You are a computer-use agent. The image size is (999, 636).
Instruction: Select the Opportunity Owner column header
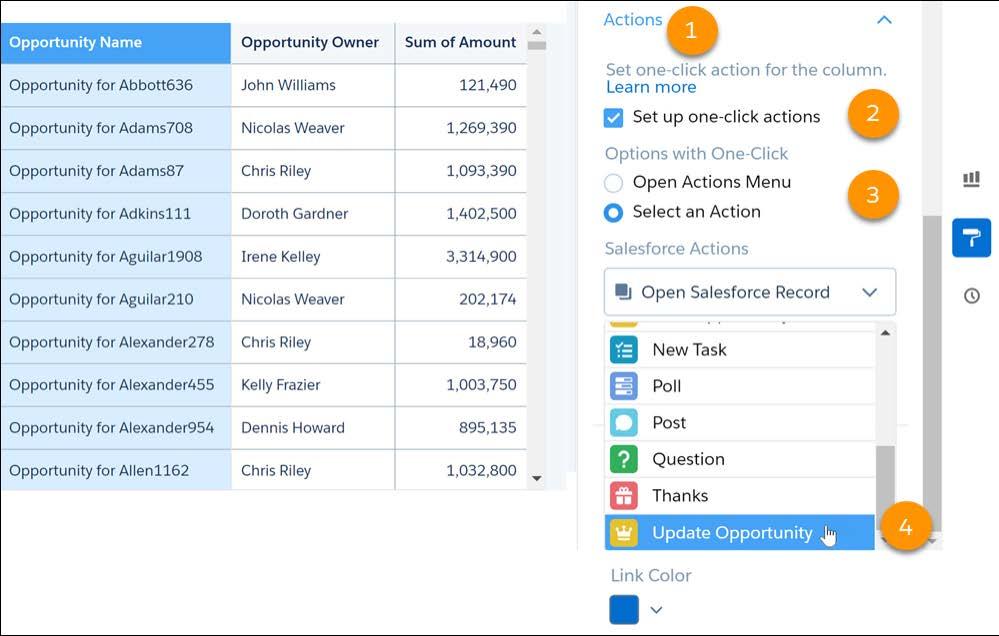(x=313, y=43)
